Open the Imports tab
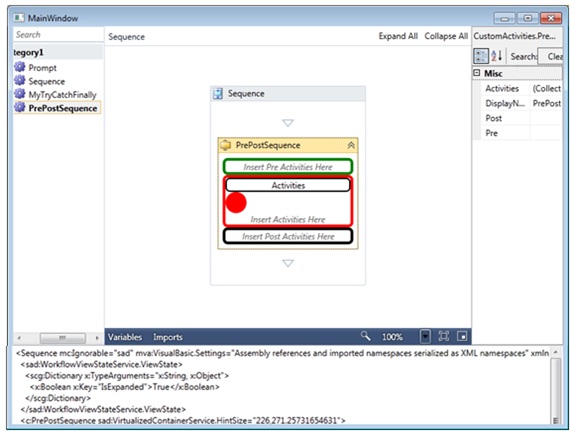 pyautogui.click(x=168, y=337)
